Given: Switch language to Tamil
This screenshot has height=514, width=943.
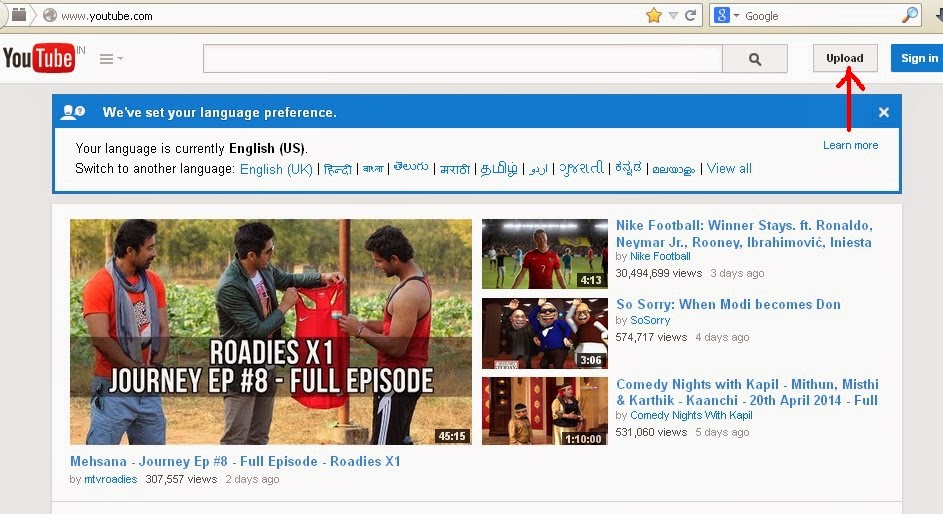Looking at the screenshot, I should (x=499, y=170).
